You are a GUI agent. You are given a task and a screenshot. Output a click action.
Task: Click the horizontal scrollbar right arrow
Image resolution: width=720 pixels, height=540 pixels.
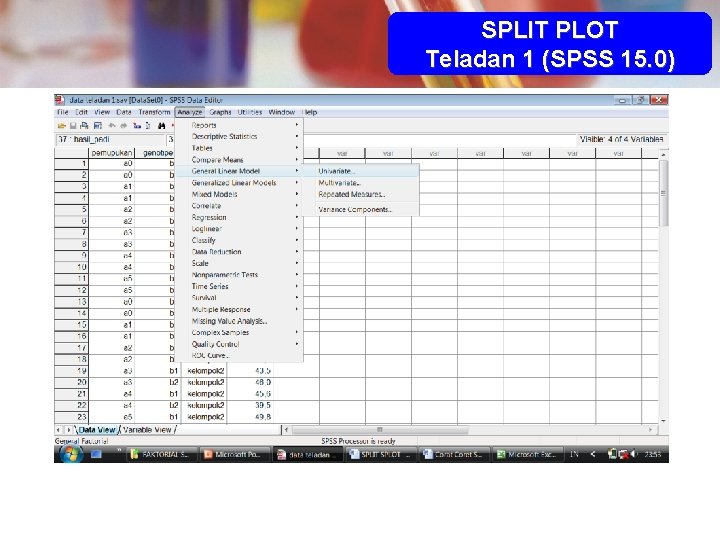[651, 430]
